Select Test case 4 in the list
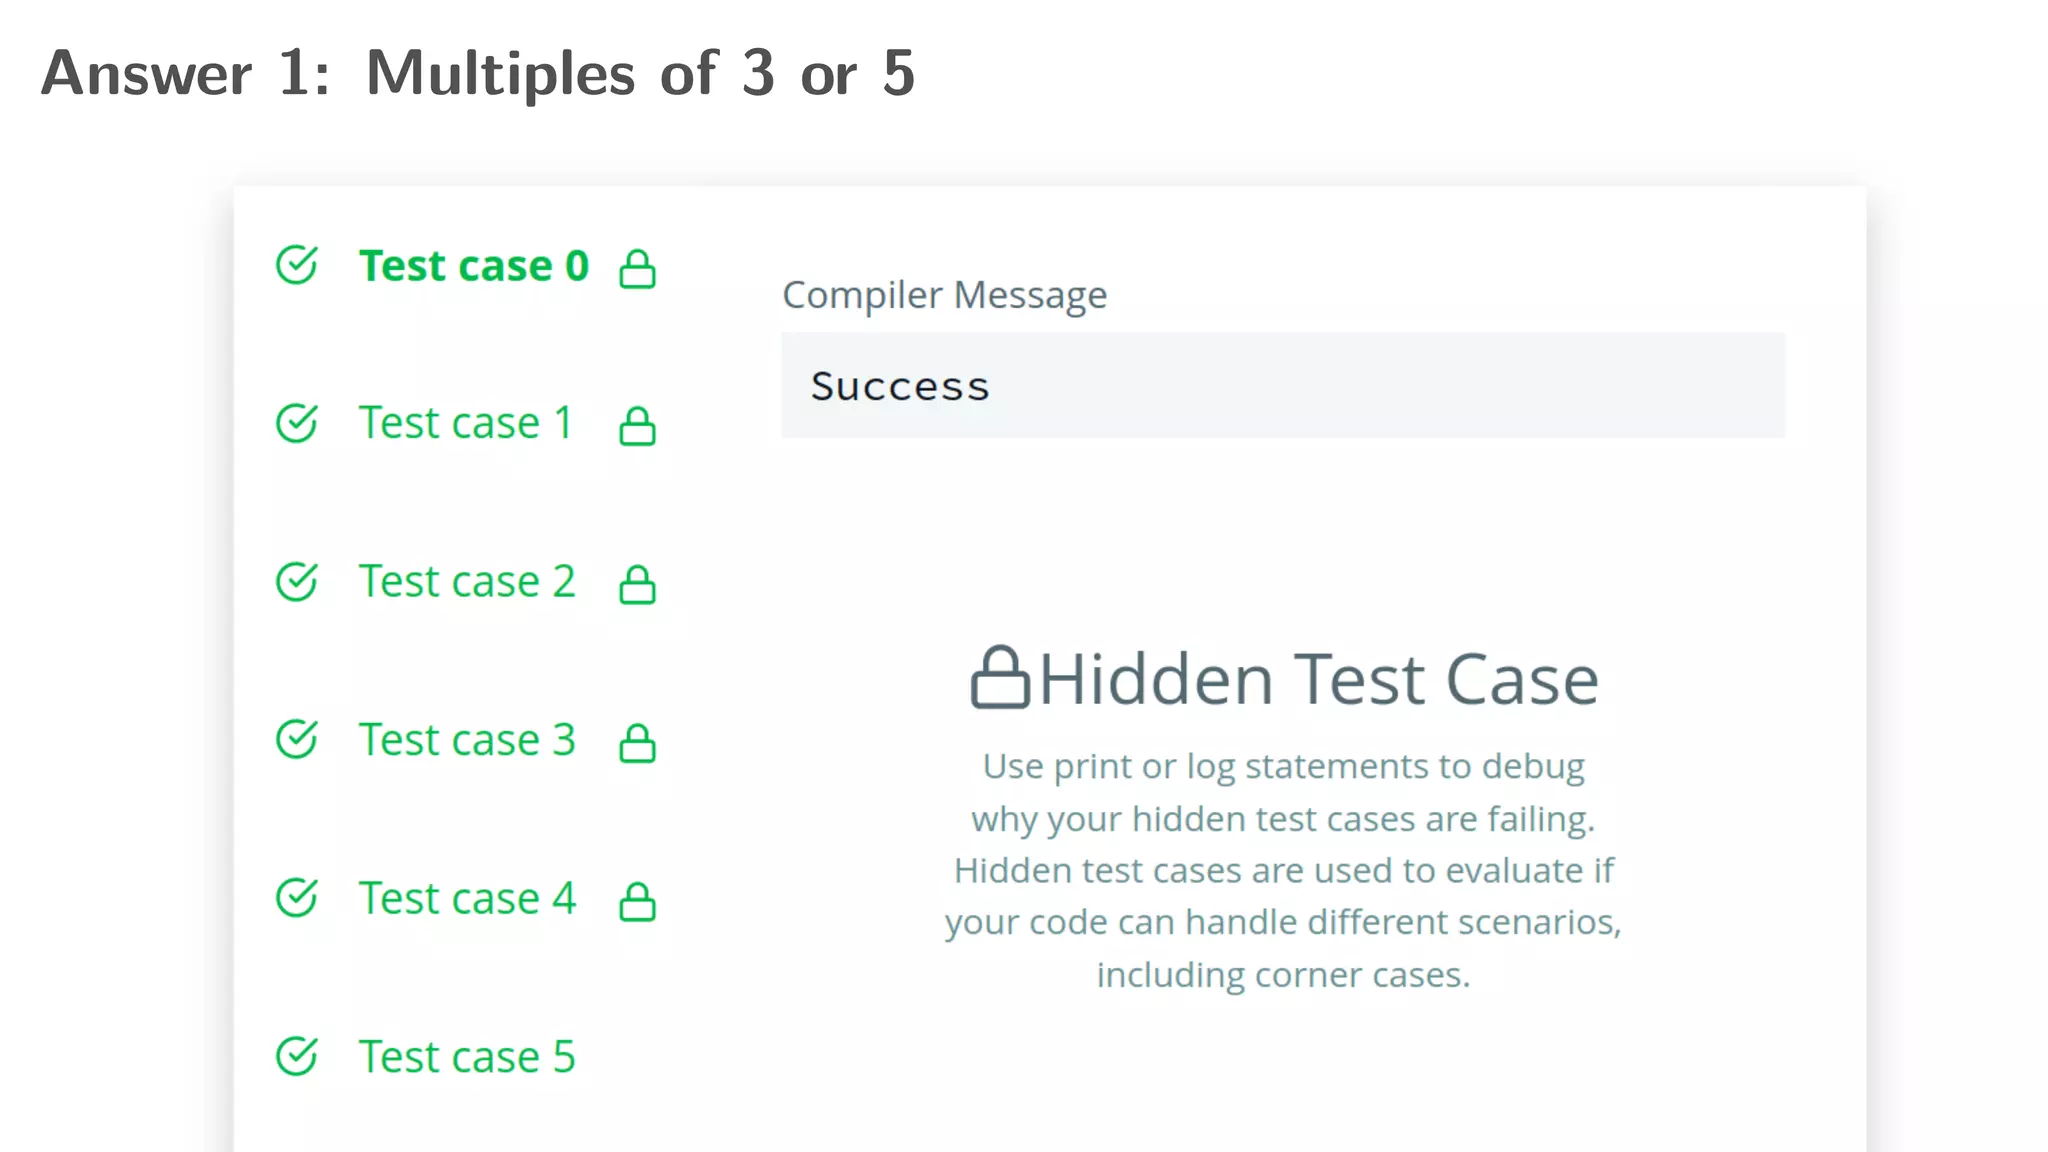This screenshot has height=1152, width=2048. [467, 897]
